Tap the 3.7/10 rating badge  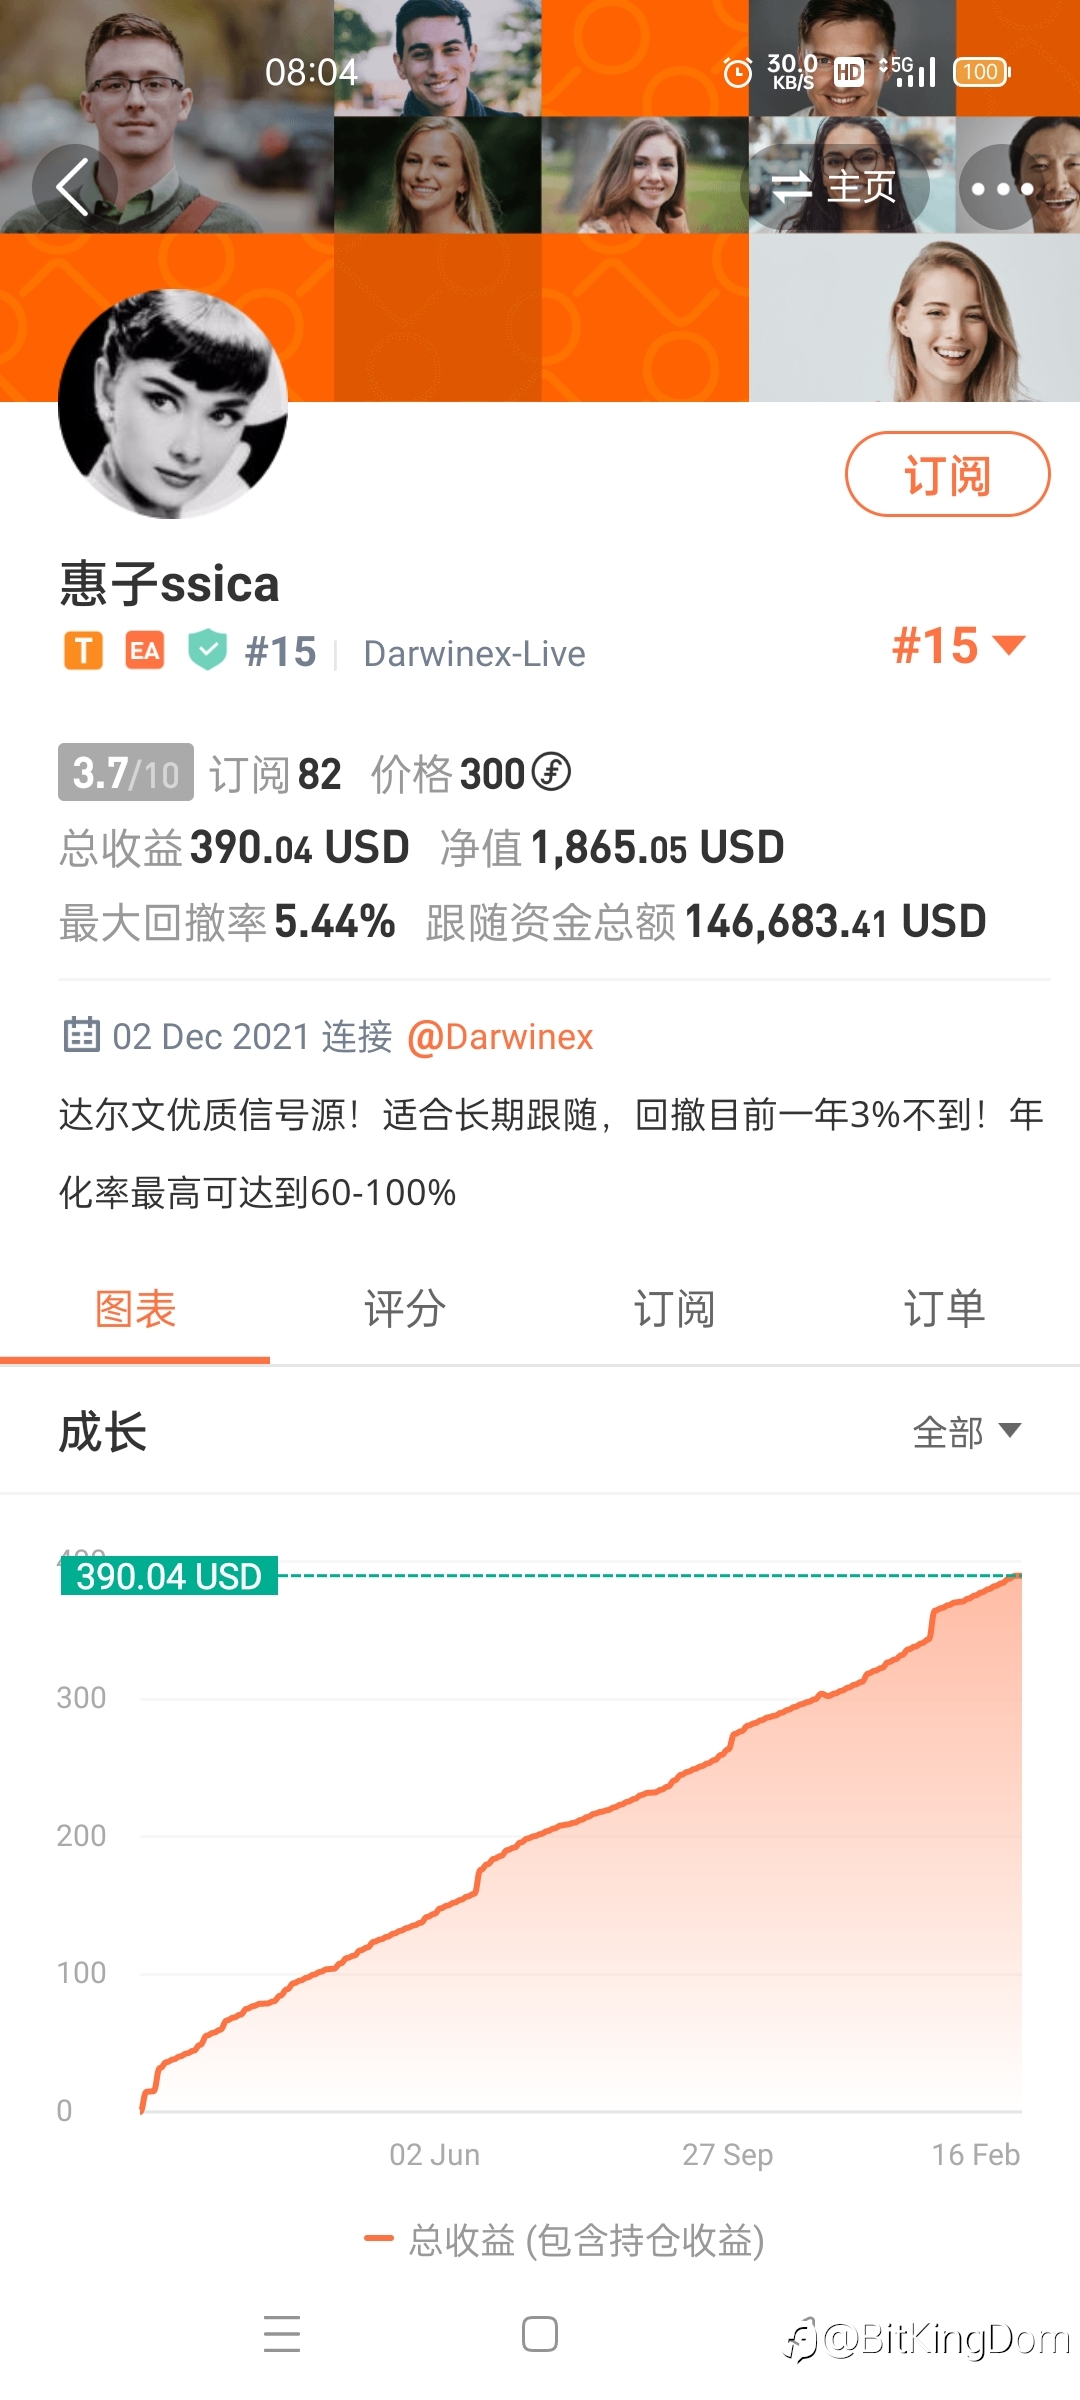(x=126, y=772)
